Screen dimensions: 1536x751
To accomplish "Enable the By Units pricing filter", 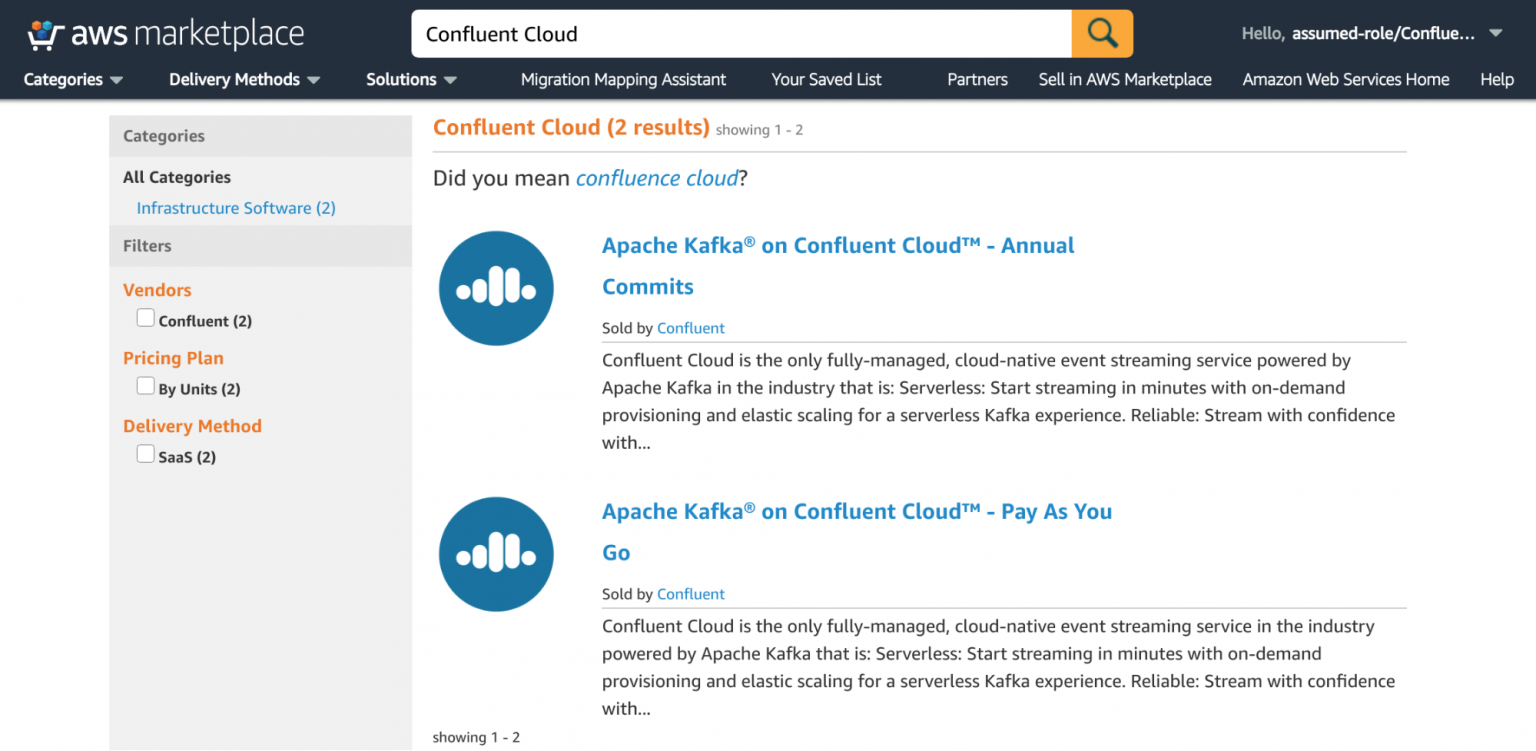I will pos(145,385).
